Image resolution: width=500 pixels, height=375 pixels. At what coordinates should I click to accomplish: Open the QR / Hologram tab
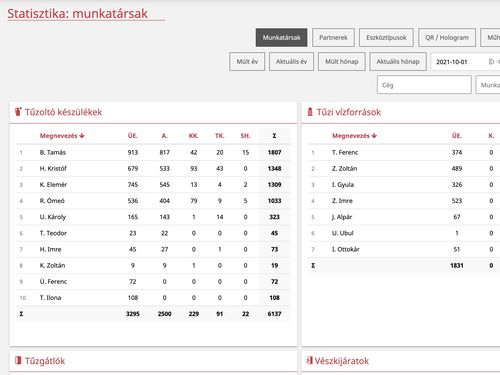click(447, 37)
